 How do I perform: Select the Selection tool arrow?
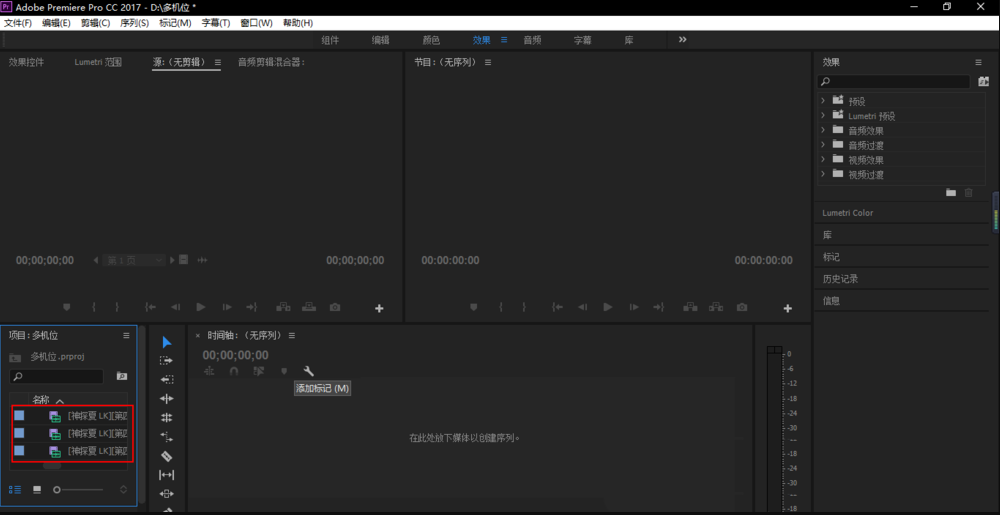pos(166,342)
